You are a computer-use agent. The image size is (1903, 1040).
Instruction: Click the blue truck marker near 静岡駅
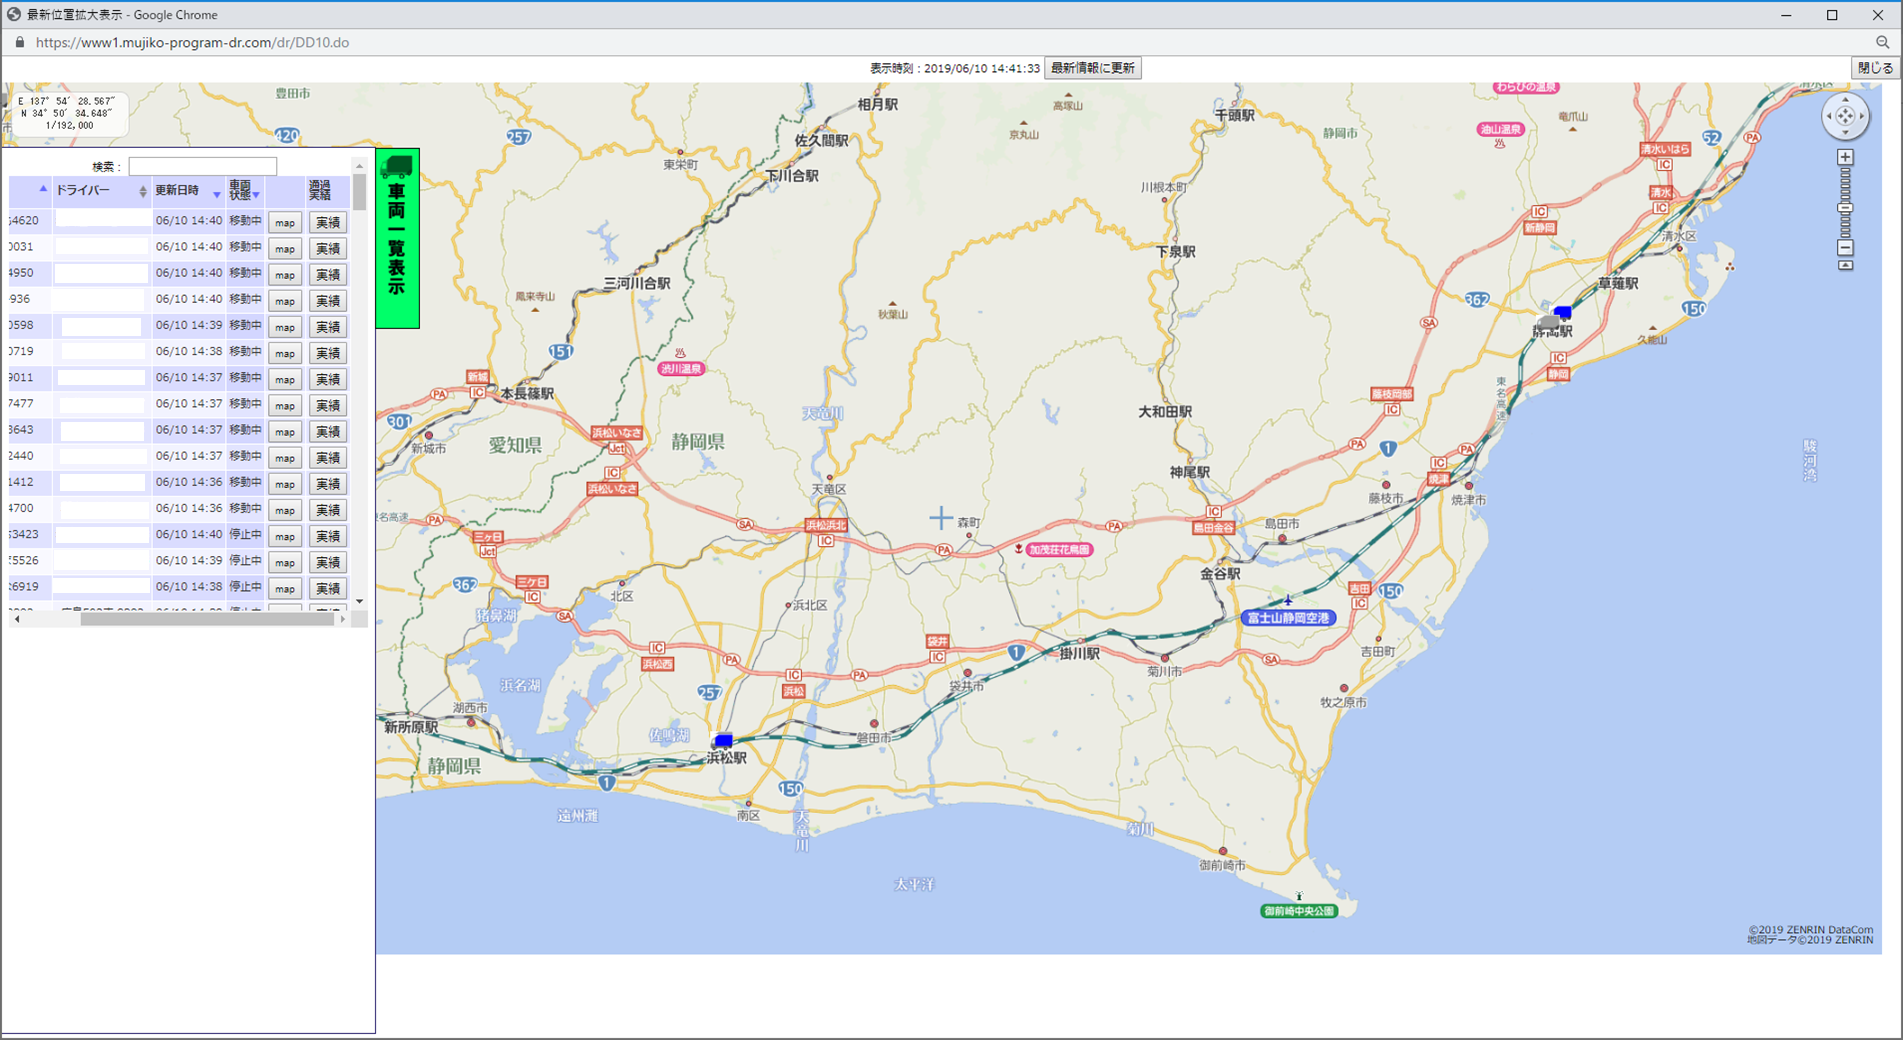[x=1562, y=313]
